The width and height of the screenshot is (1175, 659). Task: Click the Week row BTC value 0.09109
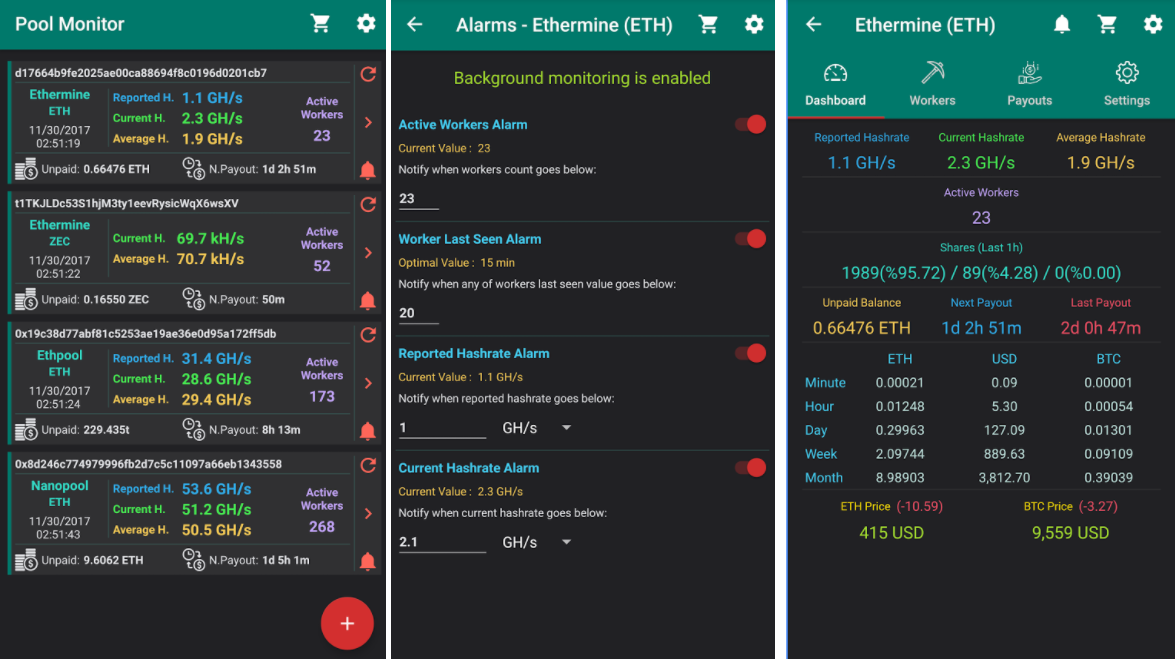(x=1108, y=454)
